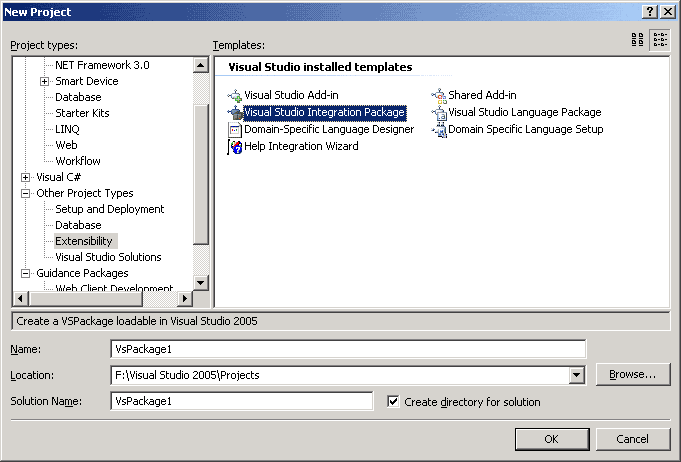
Task: Select the Visual Studio Language Package icon
Action: click(x=439, y=112)
